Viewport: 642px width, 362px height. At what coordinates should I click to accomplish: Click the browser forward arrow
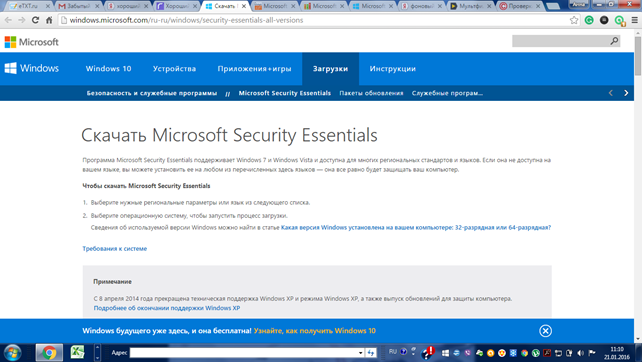pos(22,20)
